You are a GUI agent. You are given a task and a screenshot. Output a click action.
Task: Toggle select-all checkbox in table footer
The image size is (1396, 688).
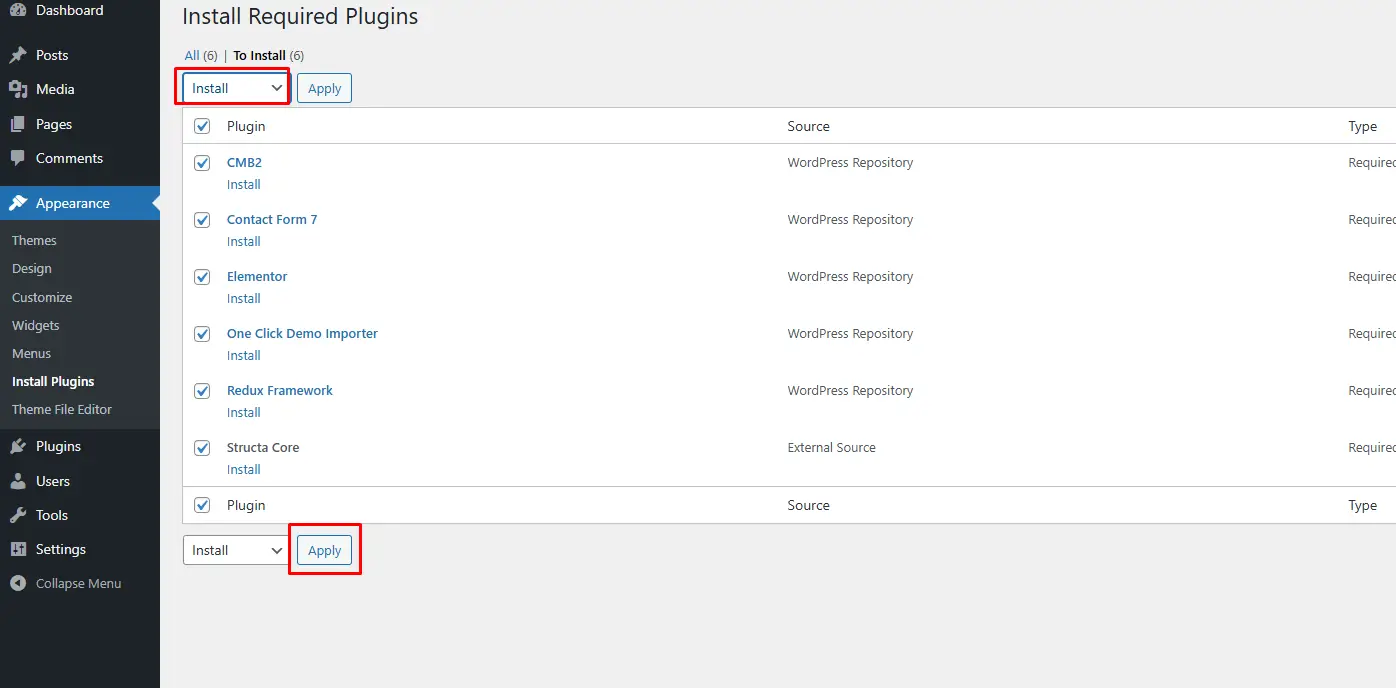click(x=202, y=505)
